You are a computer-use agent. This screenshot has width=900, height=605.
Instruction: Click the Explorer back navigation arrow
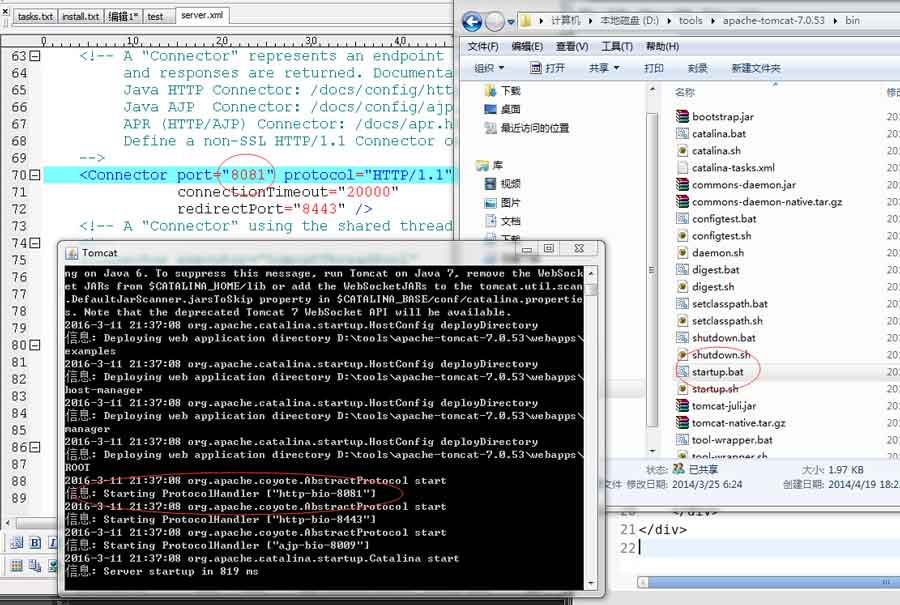(471, 21)
